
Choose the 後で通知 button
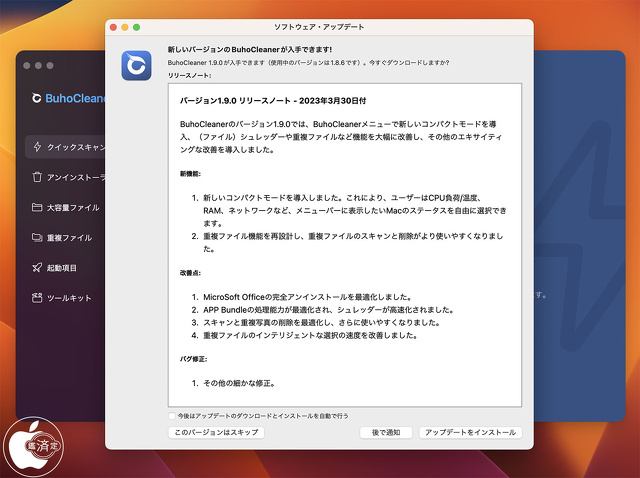386,432
